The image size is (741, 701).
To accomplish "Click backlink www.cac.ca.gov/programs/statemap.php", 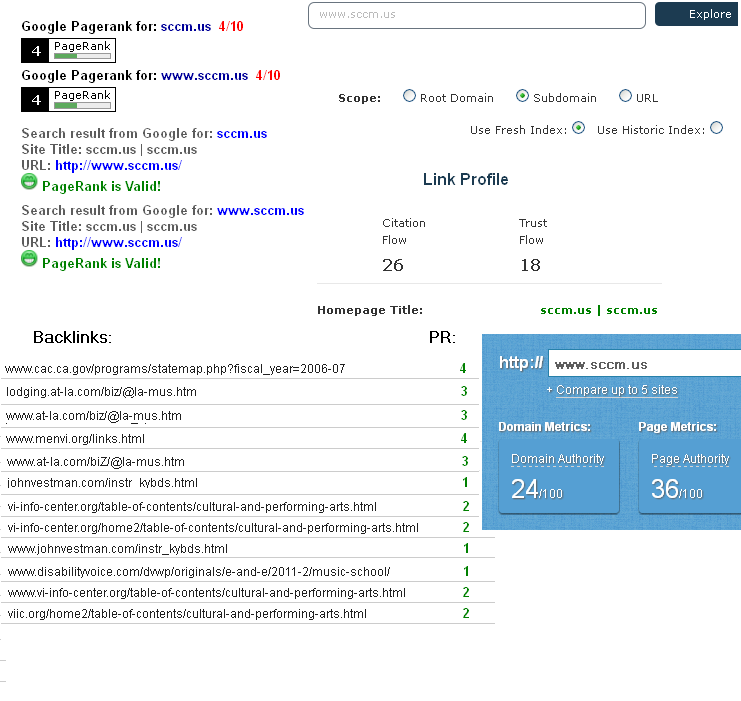I will 175,369.
